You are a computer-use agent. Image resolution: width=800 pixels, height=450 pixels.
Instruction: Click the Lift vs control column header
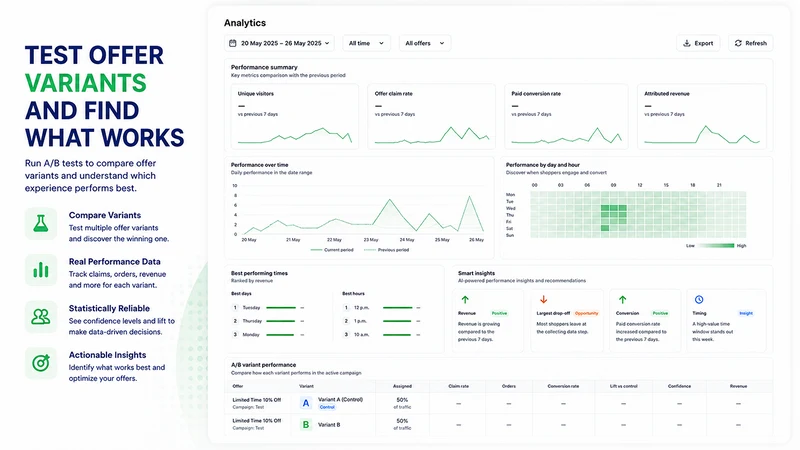(623, 386)
